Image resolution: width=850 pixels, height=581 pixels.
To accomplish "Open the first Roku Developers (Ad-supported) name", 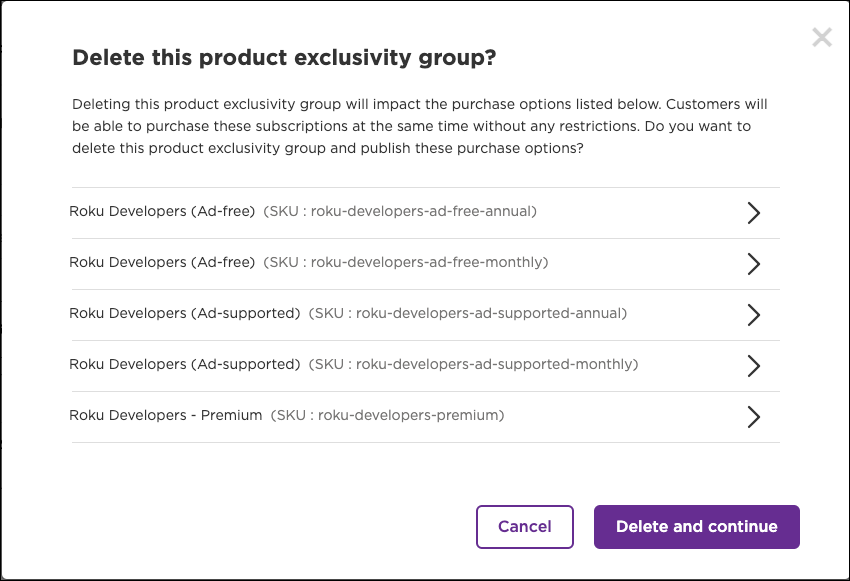I will [x=185, y=313].
